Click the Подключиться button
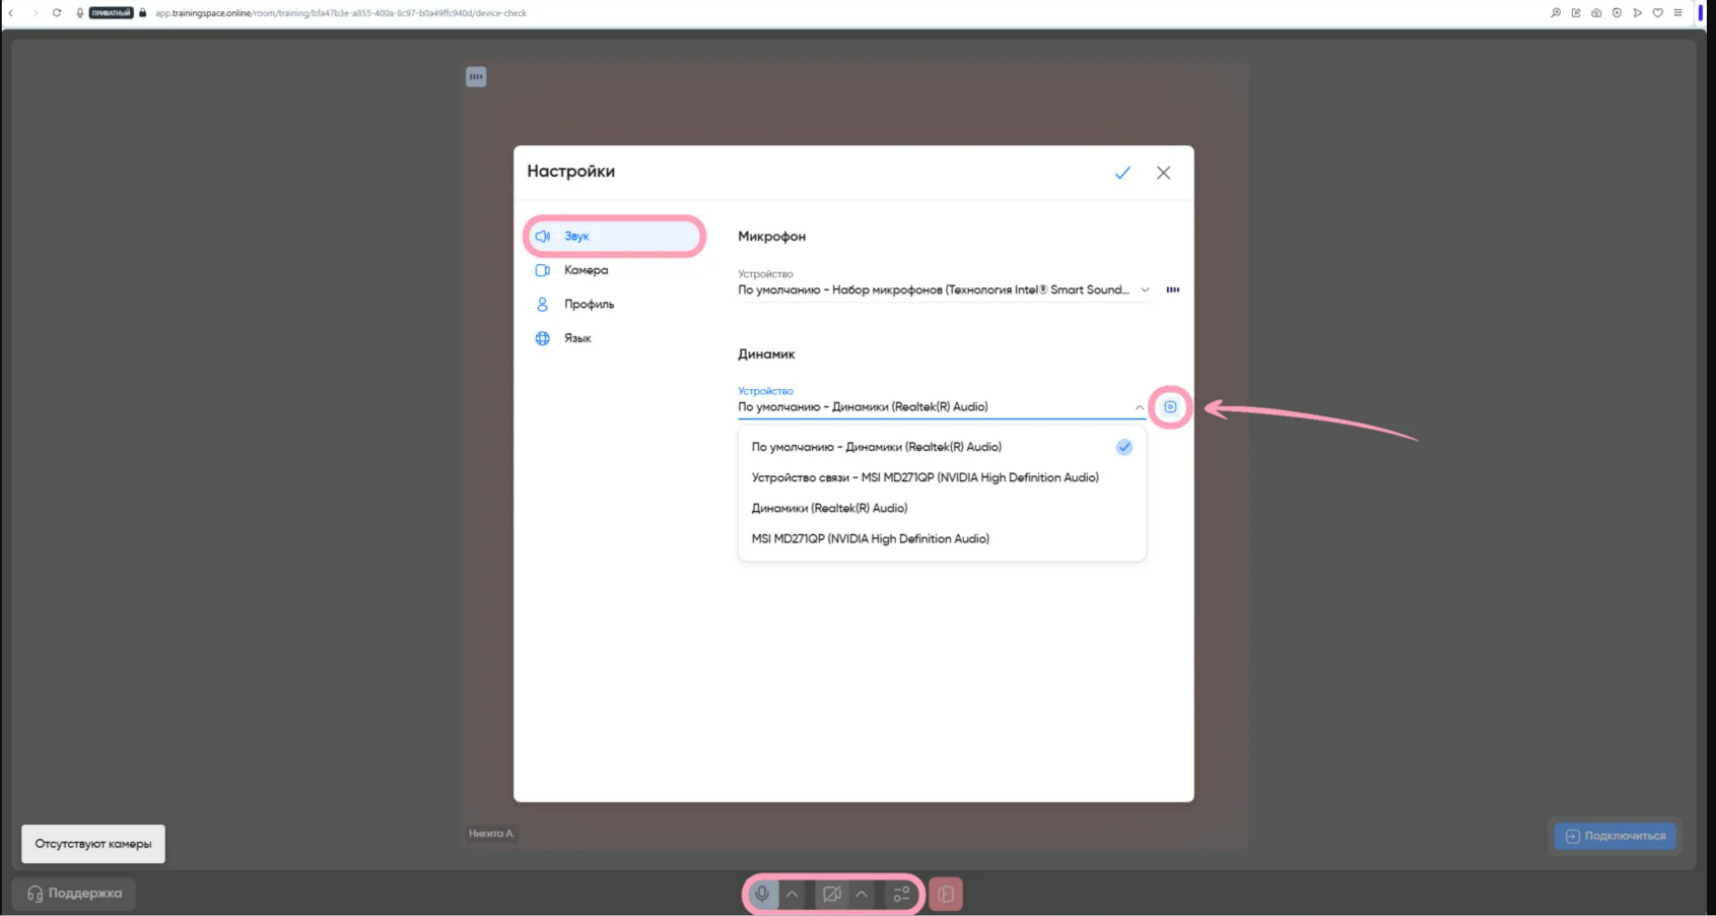 [x=1615, y=836]
